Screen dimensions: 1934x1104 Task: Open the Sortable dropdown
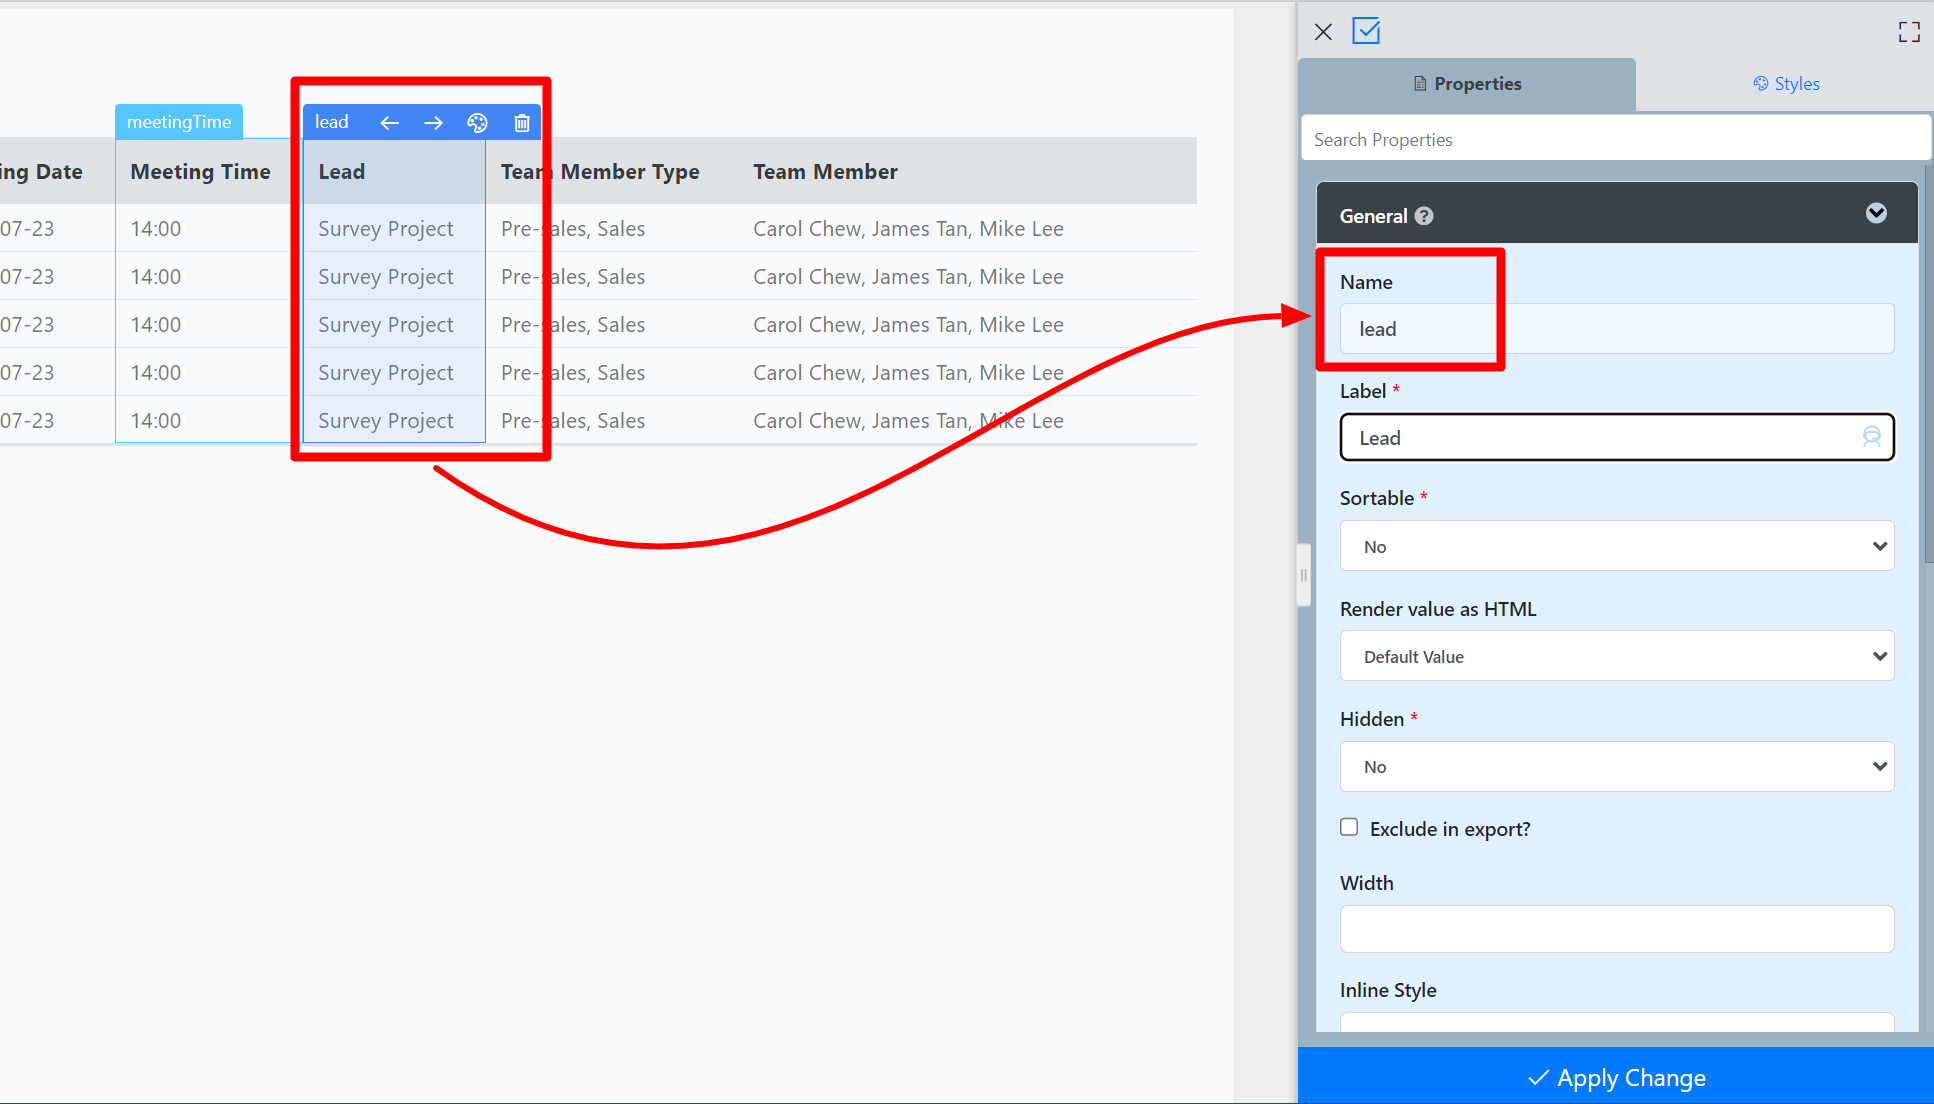[x=1616, y=546]
